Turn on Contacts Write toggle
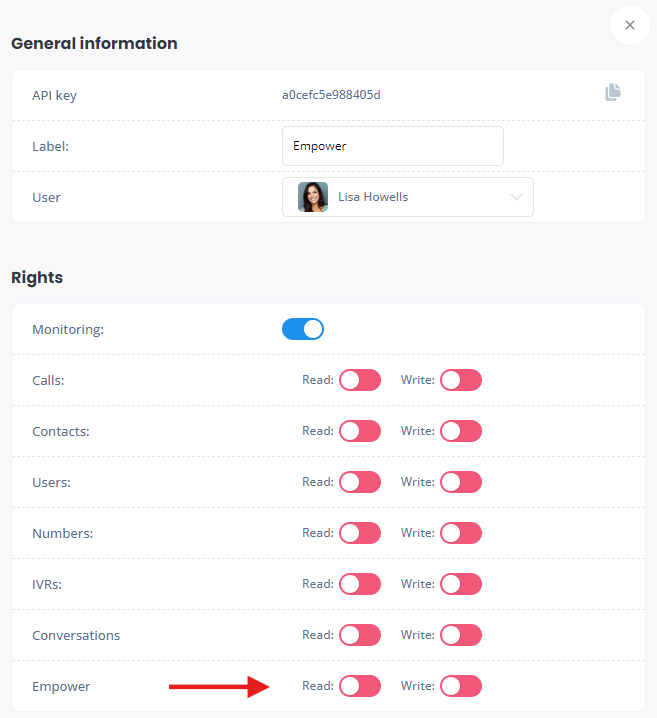Screen dimensions: 657x718 tap(461, 431)
